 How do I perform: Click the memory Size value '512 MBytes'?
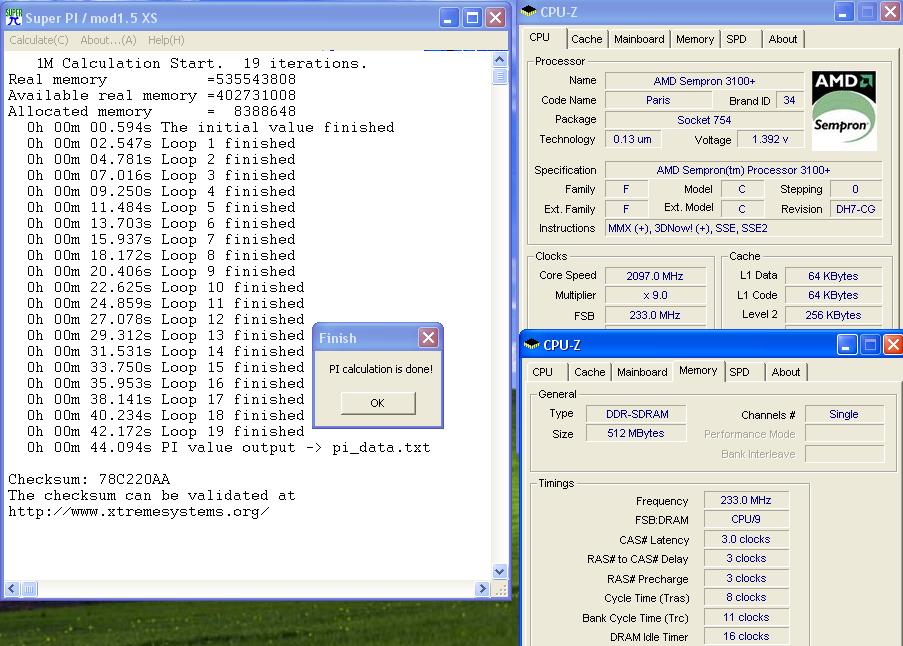[636, 433]
